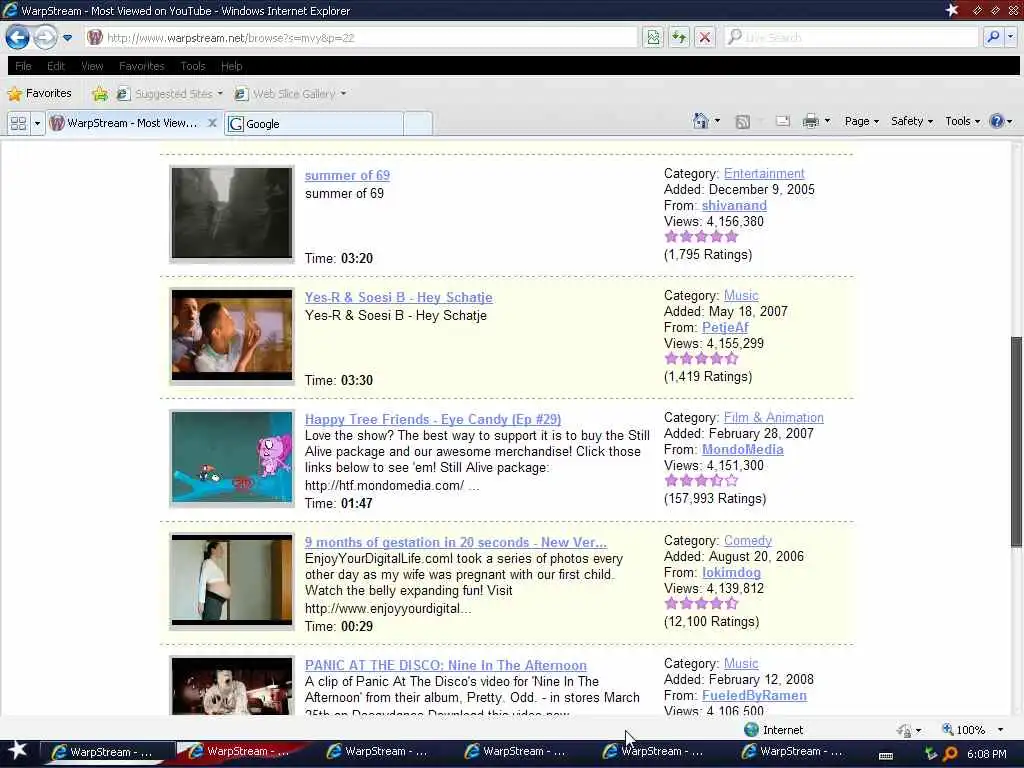Click the star rating for summer of 69
This screenshot has width=1024, height=768.
point(701,236)
